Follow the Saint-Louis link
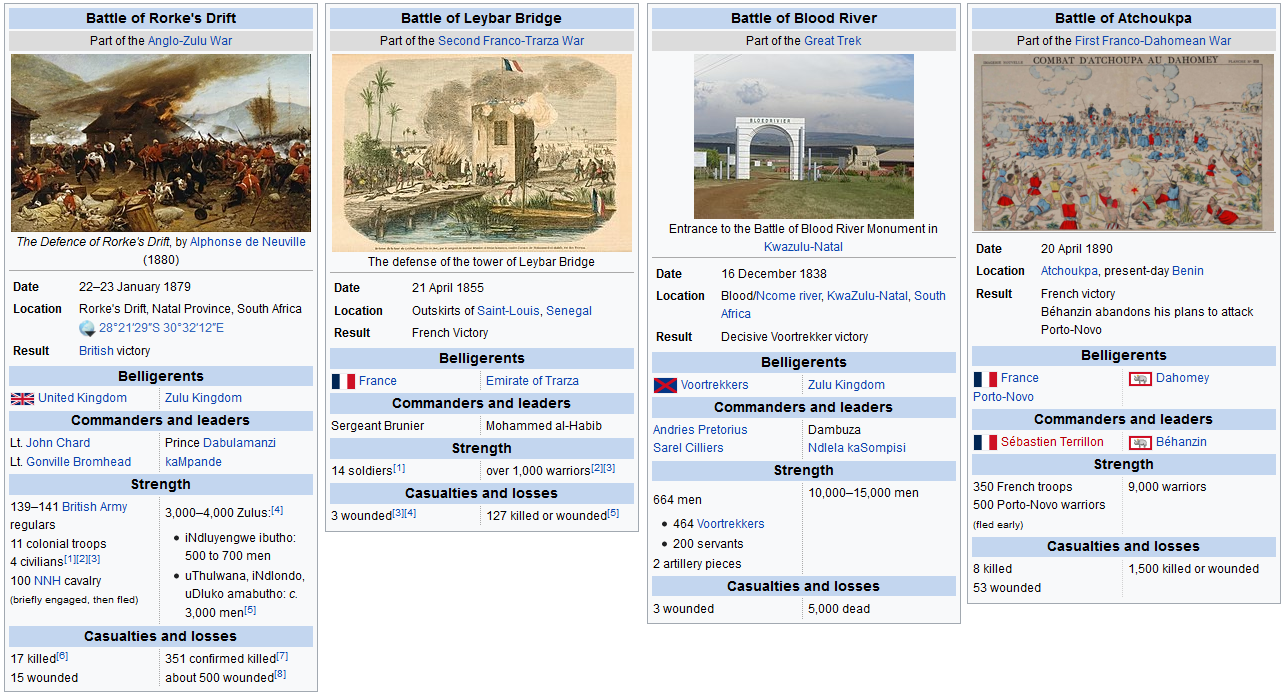 pyautogui.click(x=508, y=311)
